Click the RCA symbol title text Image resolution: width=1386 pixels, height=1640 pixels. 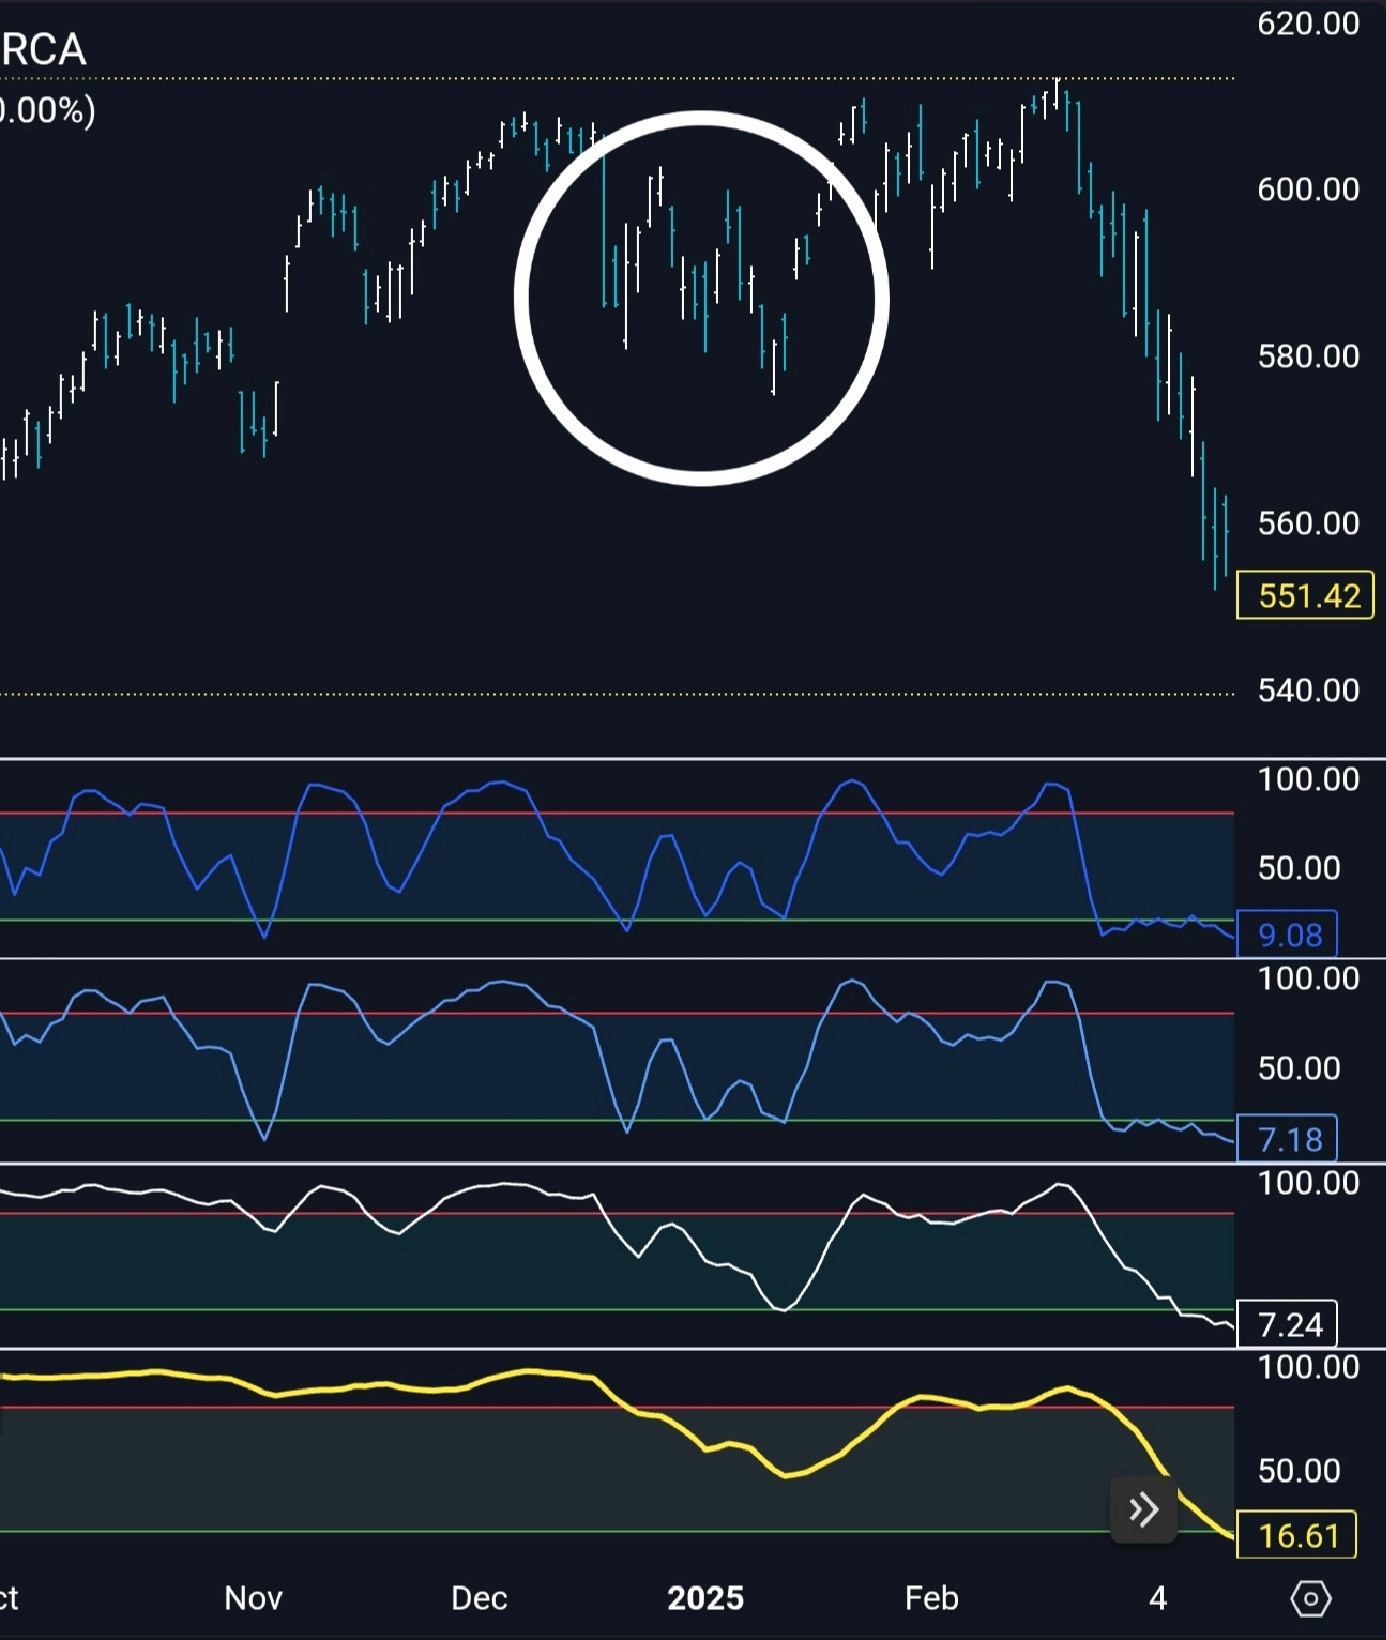point(43,49)
